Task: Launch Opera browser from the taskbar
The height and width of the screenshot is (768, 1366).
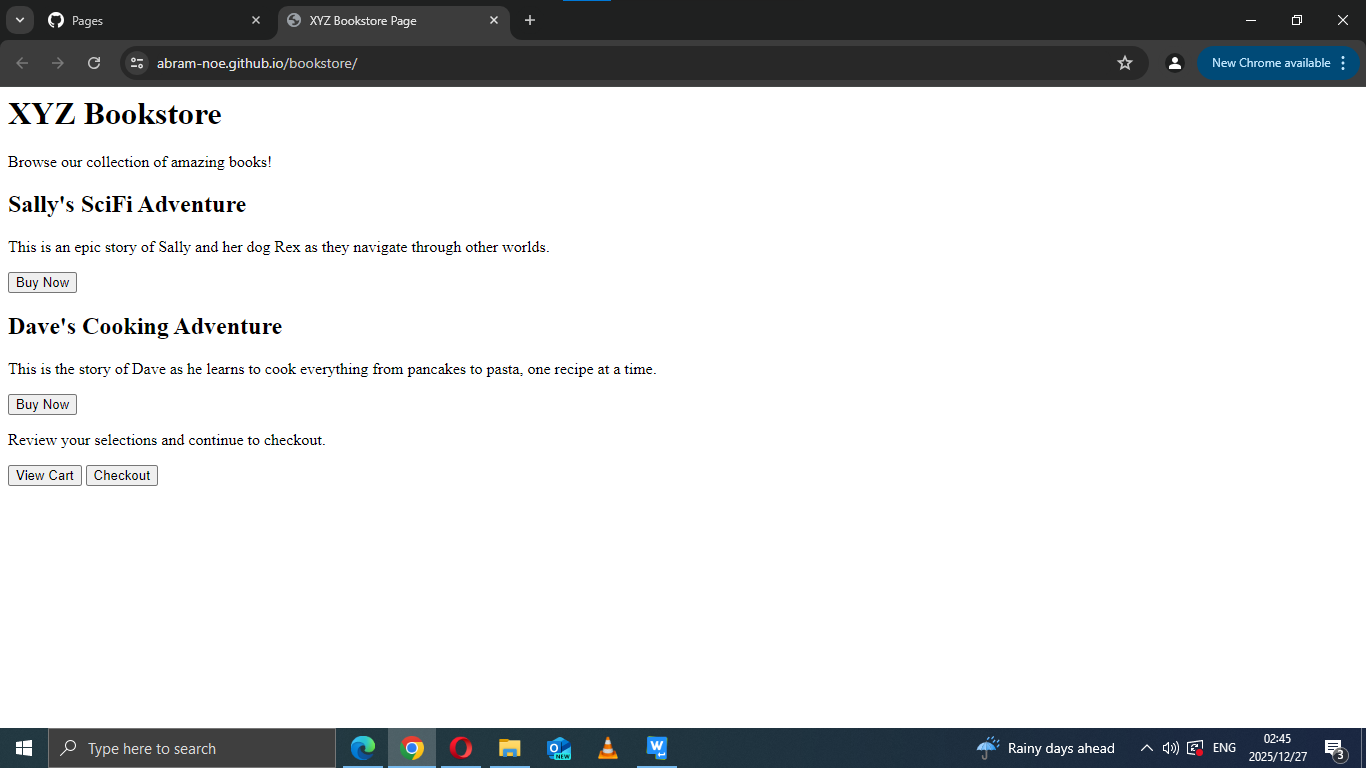Action: (x=461, y=748)
